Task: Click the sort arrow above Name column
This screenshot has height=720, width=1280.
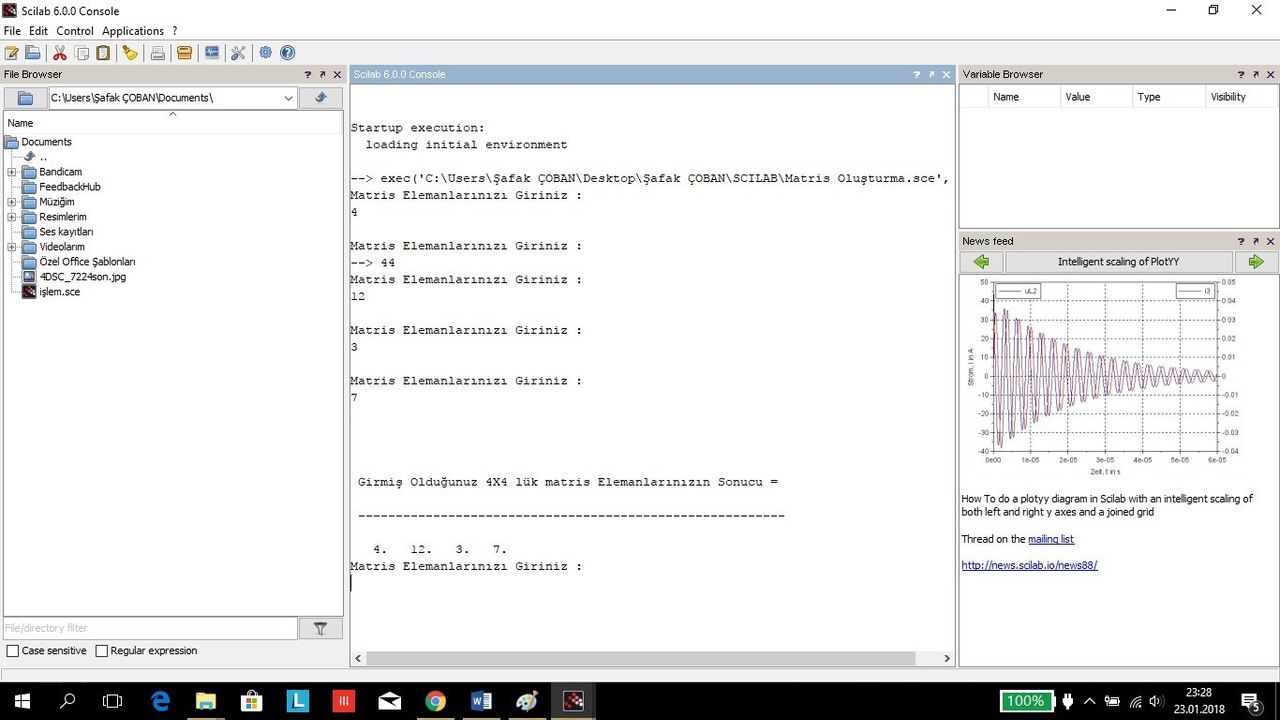Action: [173, 114]
